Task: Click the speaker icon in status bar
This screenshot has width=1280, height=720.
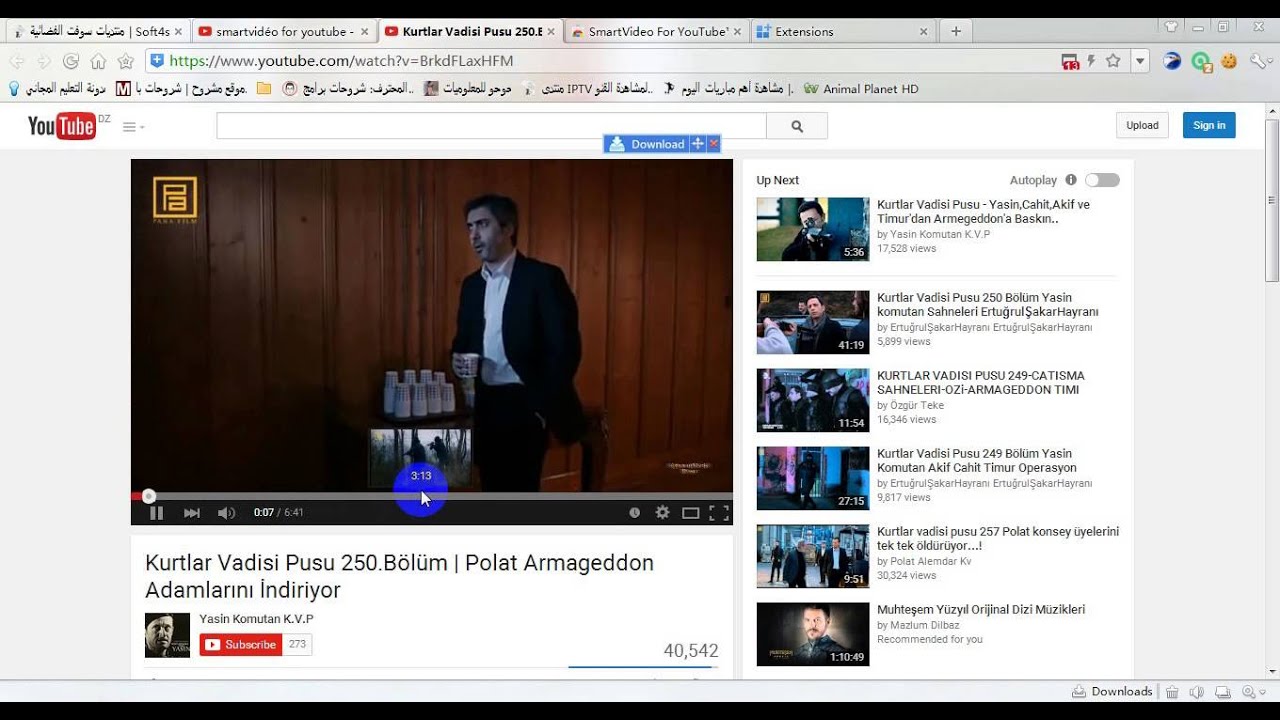Action: click(x=1196, y=691)
